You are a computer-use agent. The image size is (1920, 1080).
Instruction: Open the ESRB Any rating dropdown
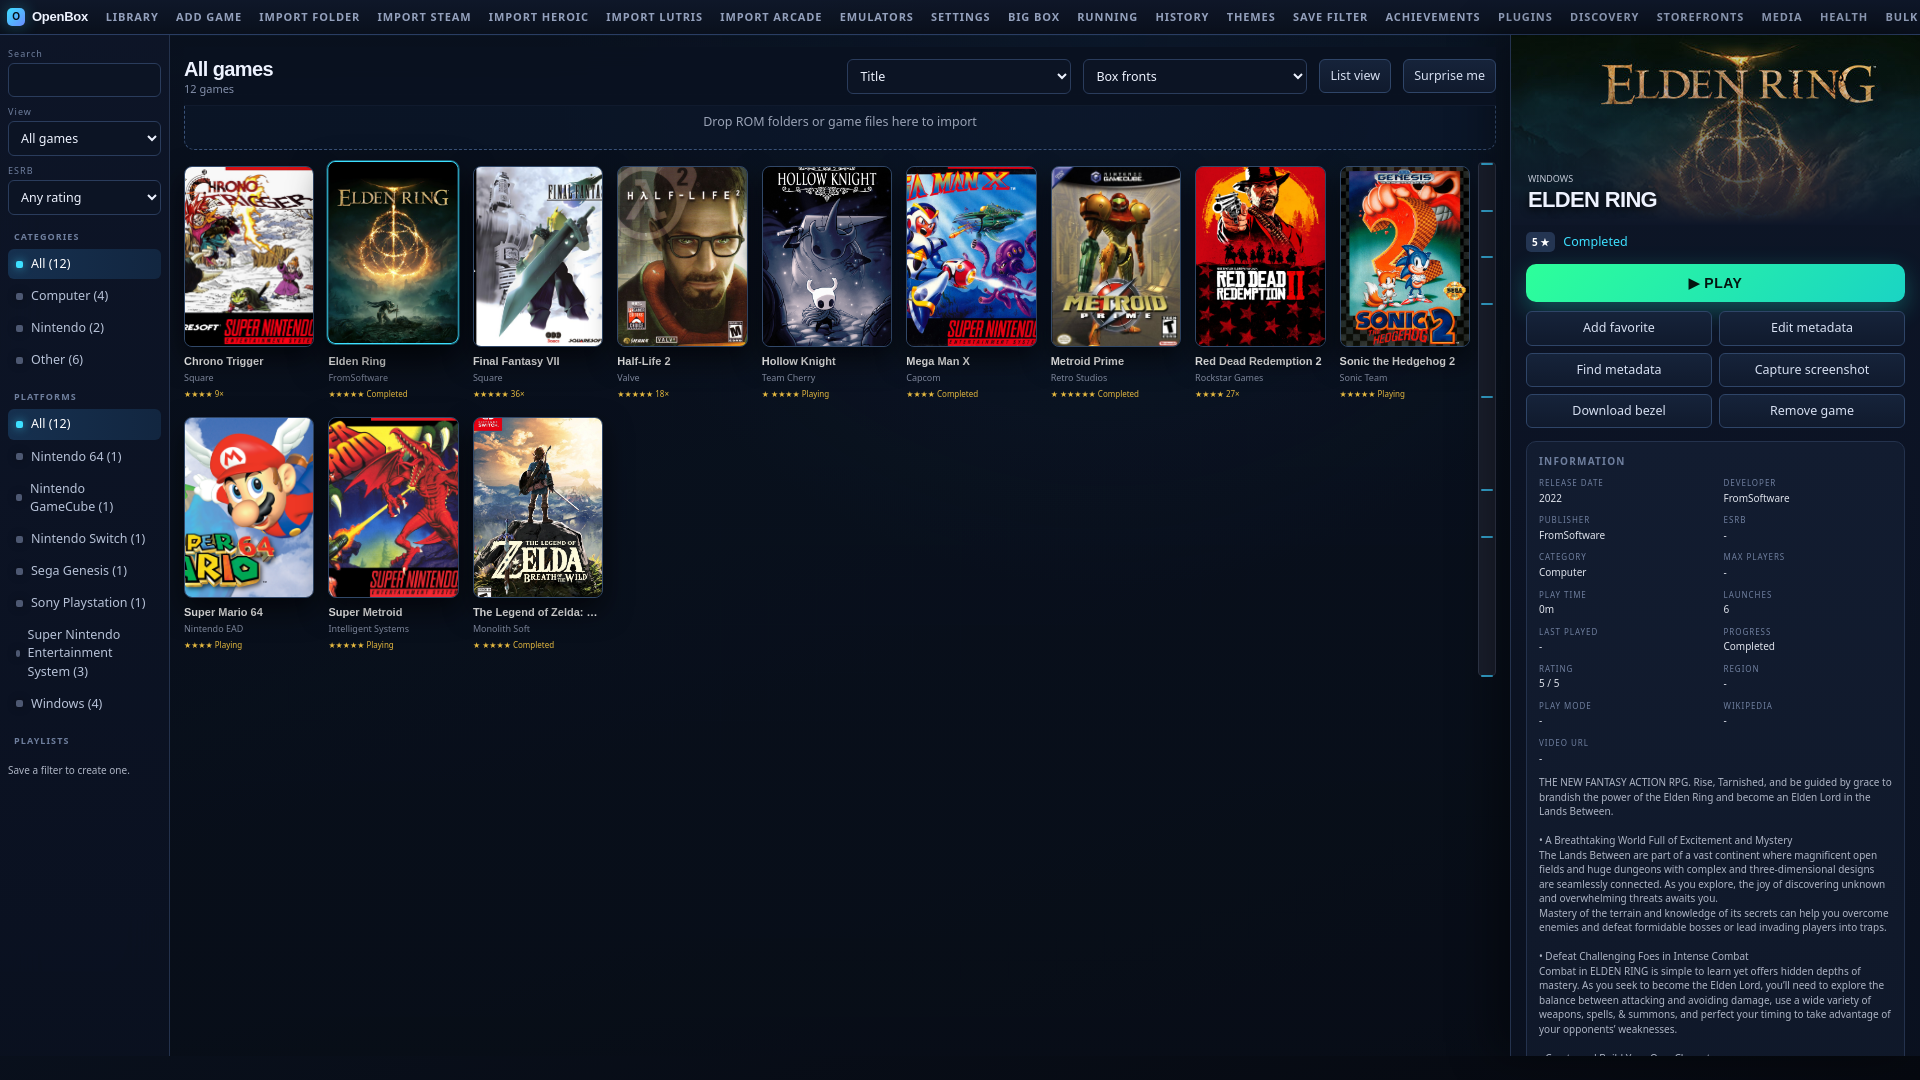(x=84, y=197)
